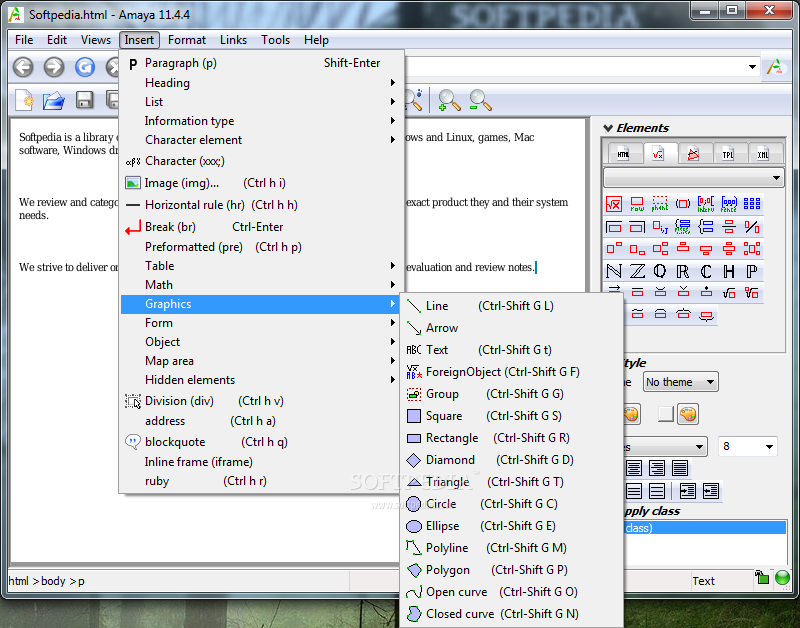Image resolution: width=800 pixels, height=628 pixels.
Task: Insert the double-struck C complex symbol
Action: tap(706, 271)
